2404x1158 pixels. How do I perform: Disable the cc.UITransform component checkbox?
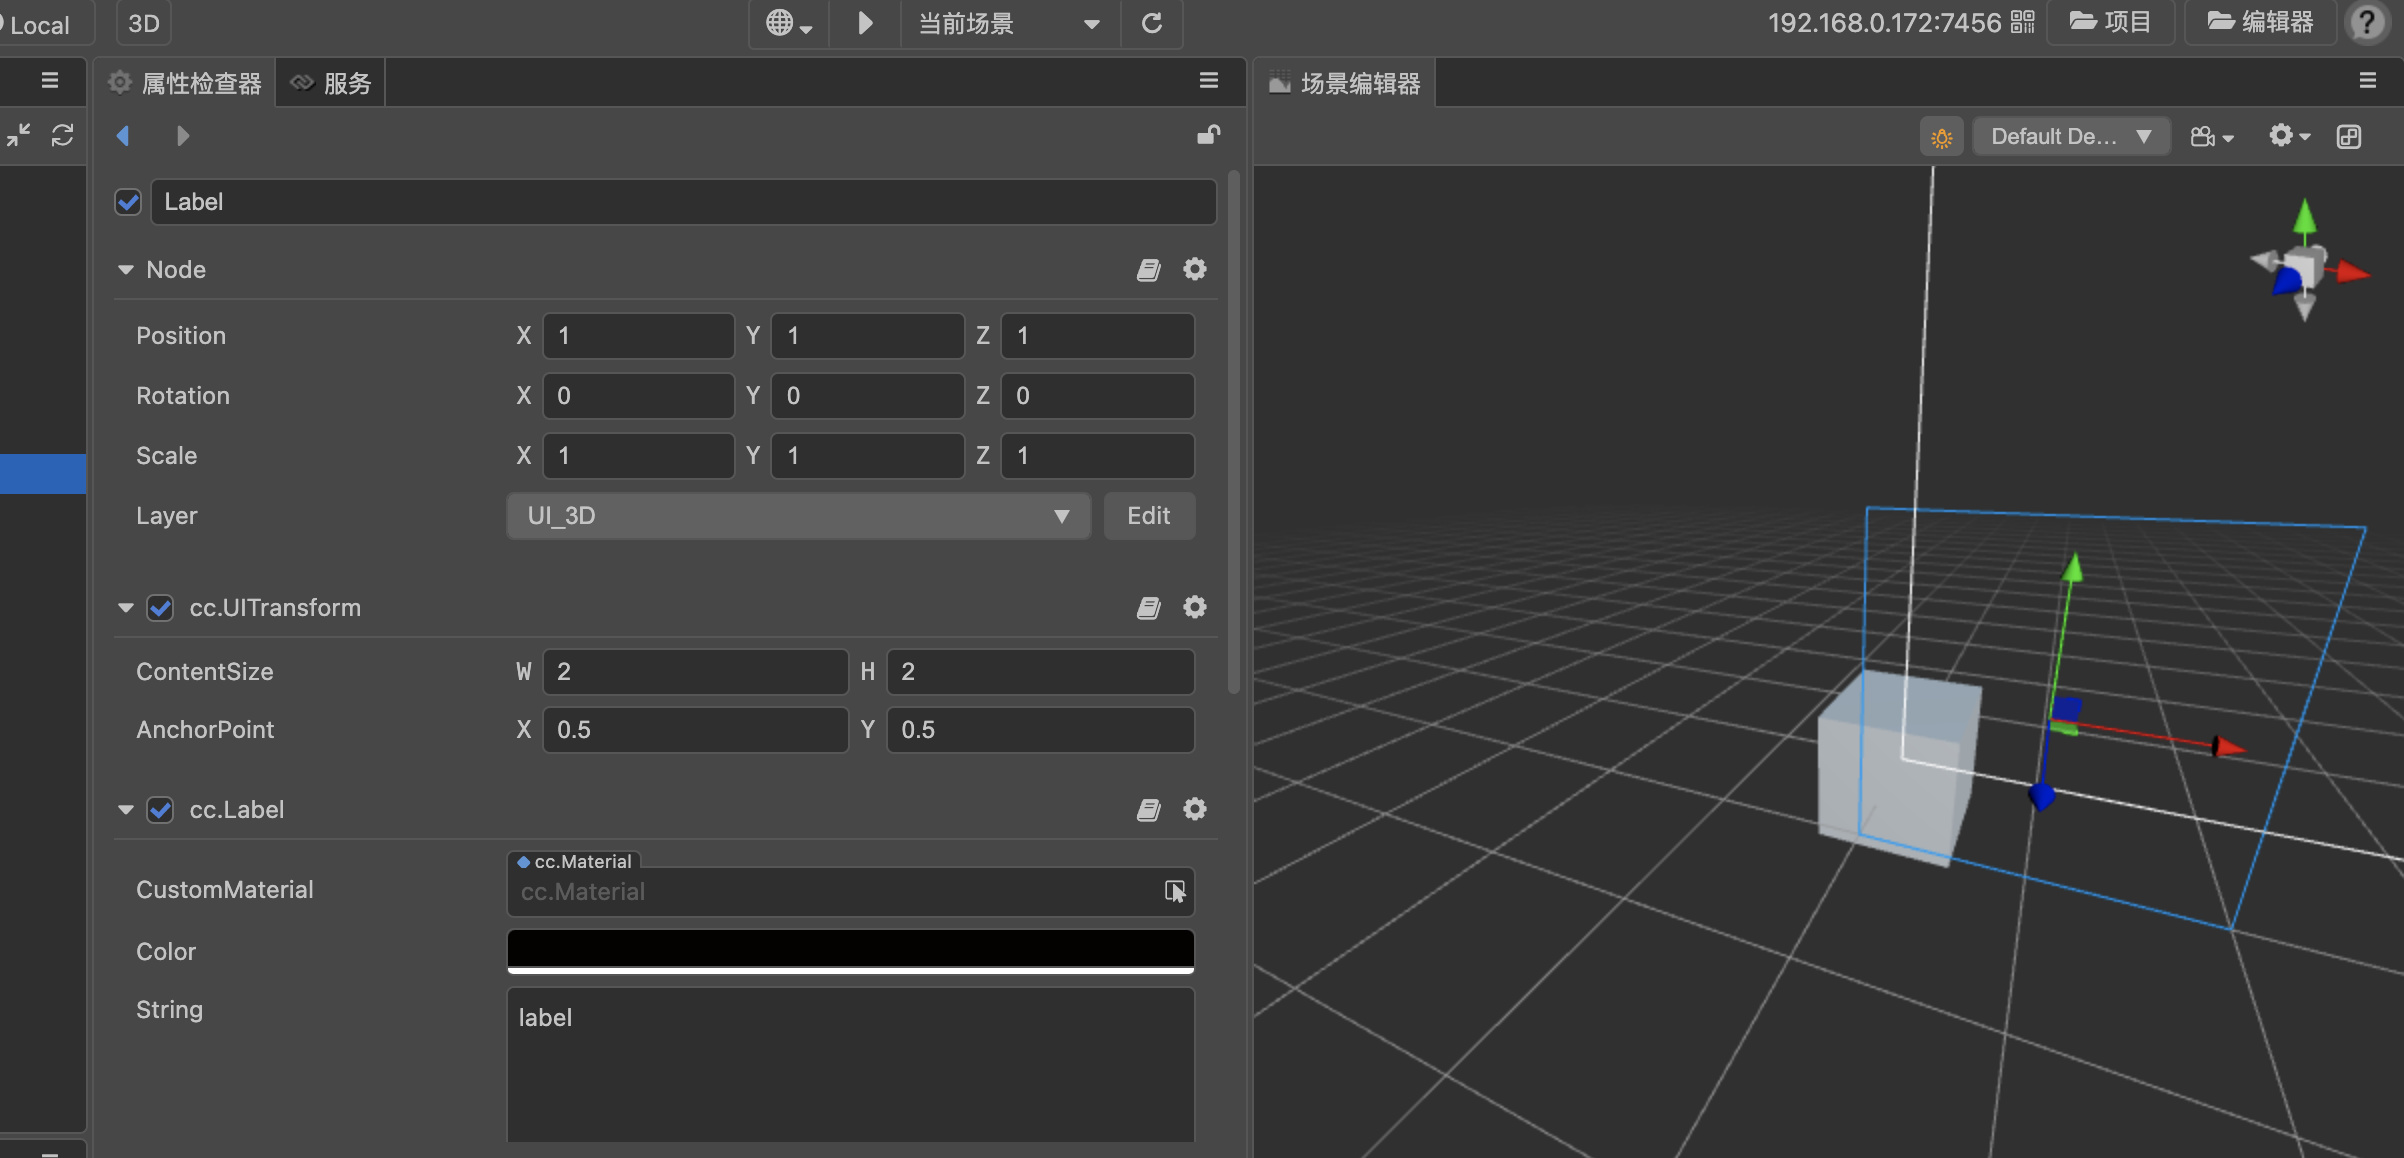(160, 608)
